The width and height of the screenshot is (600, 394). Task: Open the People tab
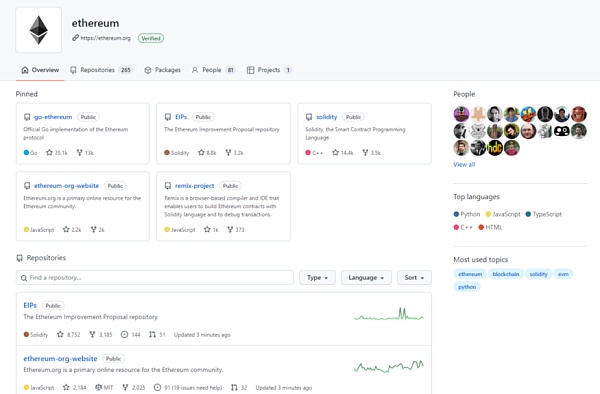click(x=214, y=70)
